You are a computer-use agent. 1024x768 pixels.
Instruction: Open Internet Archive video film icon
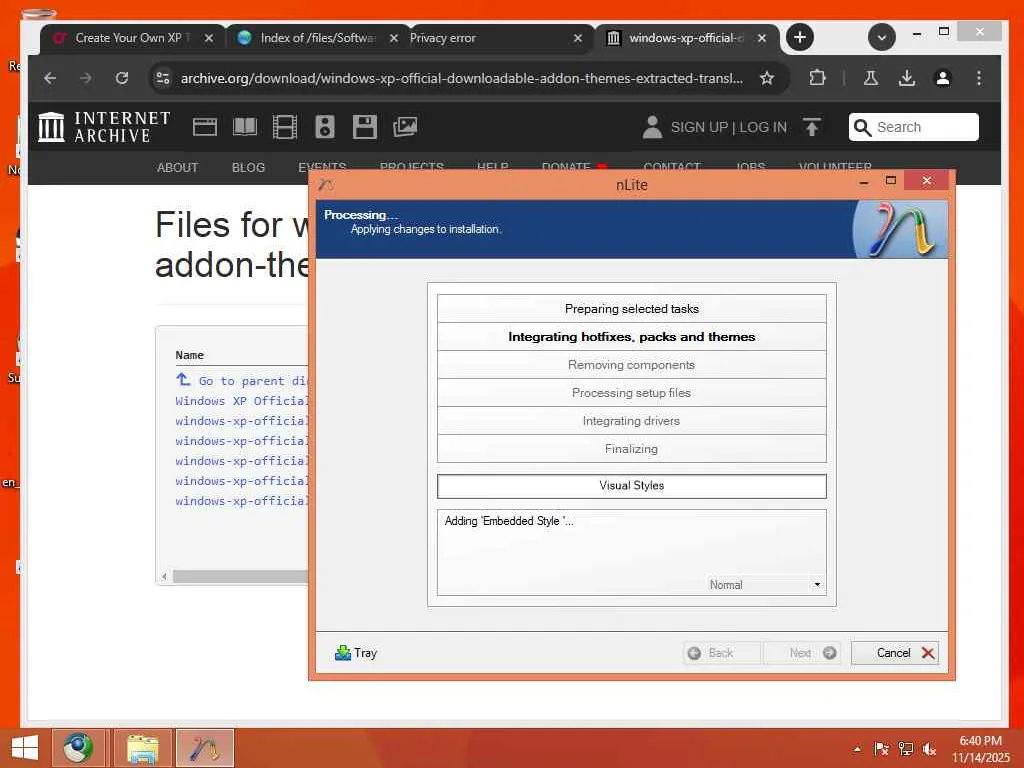tap(285, 127)
